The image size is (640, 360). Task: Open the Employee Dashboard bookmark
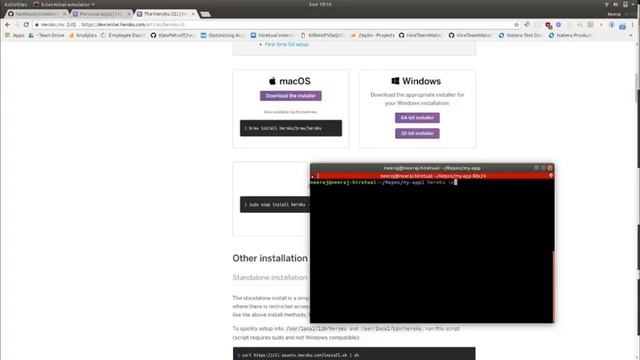pyautogui.click(x=123, y=36)
